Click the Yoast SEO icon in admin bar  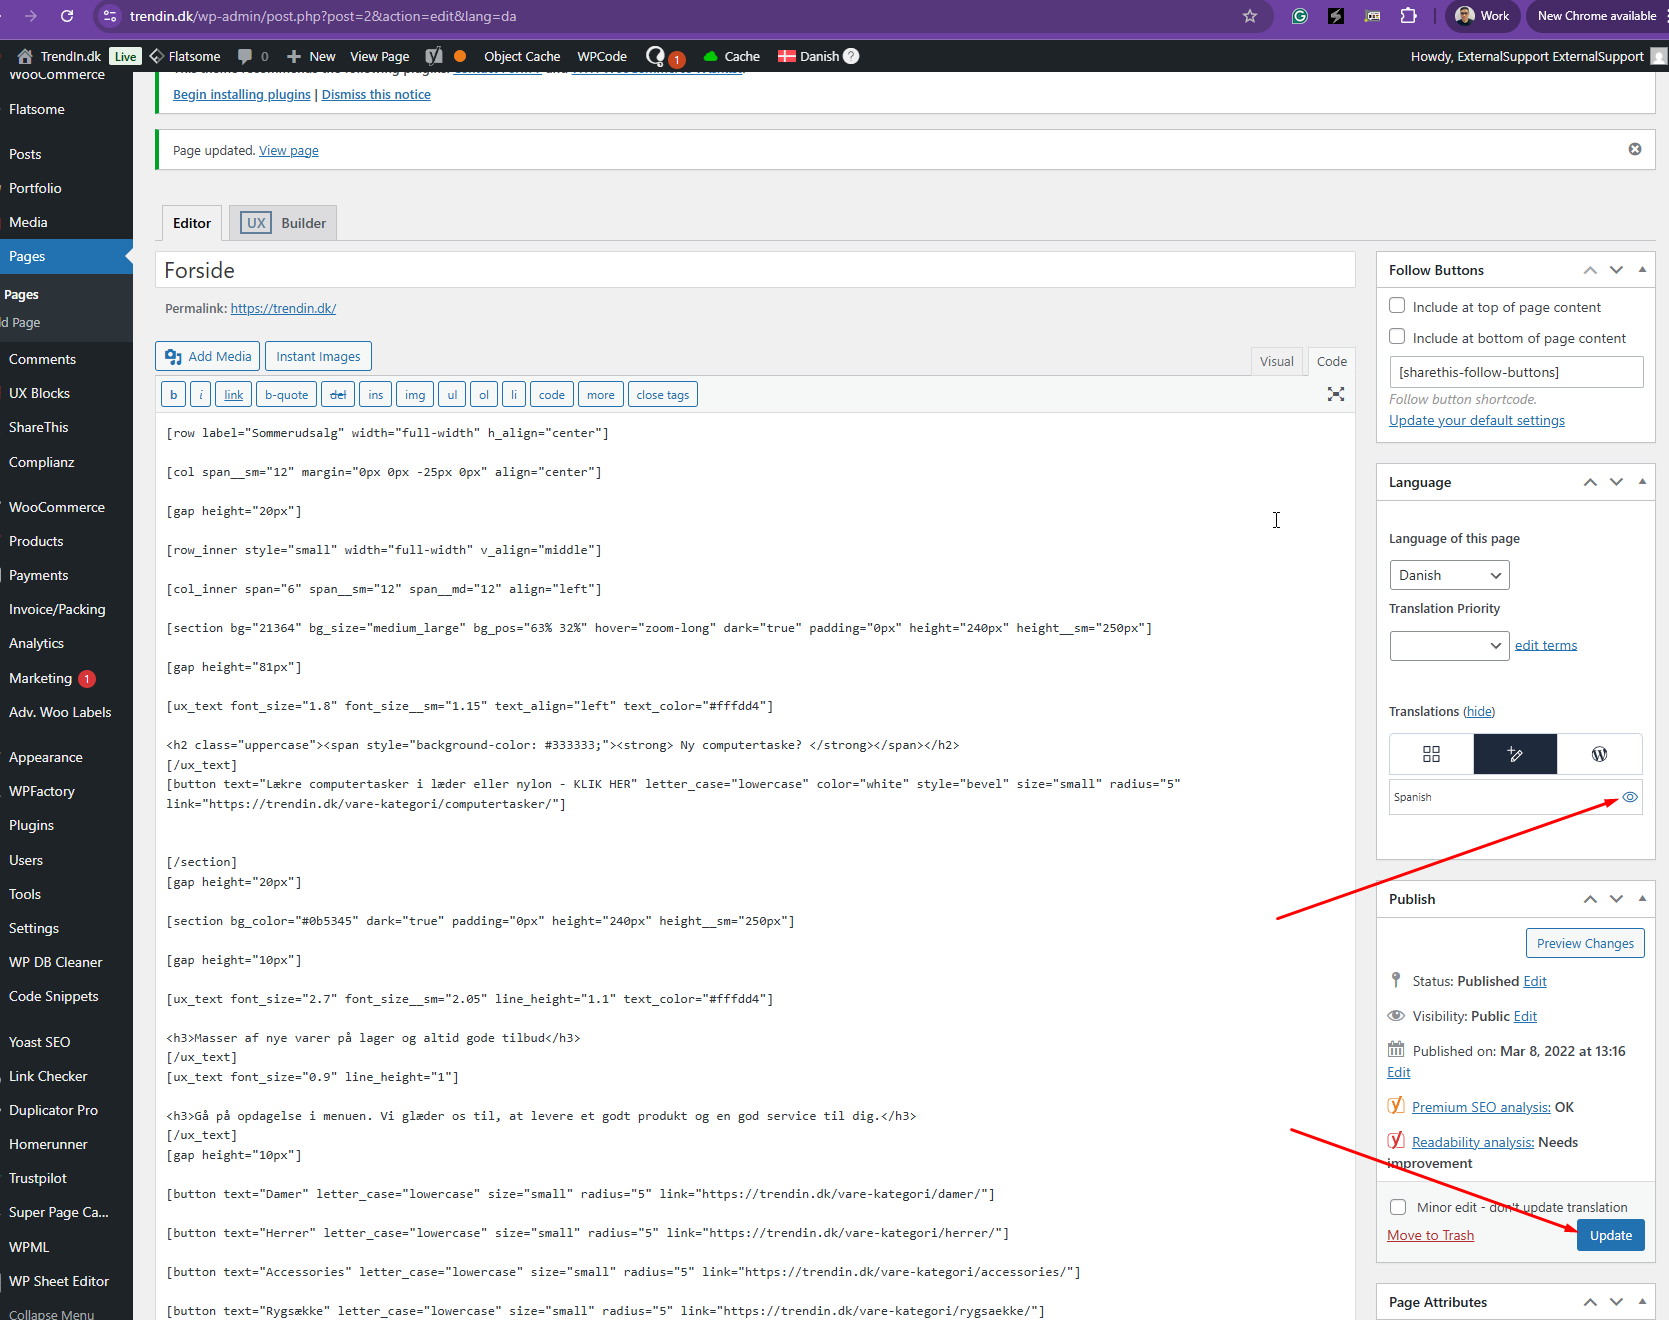pos(433,56)
